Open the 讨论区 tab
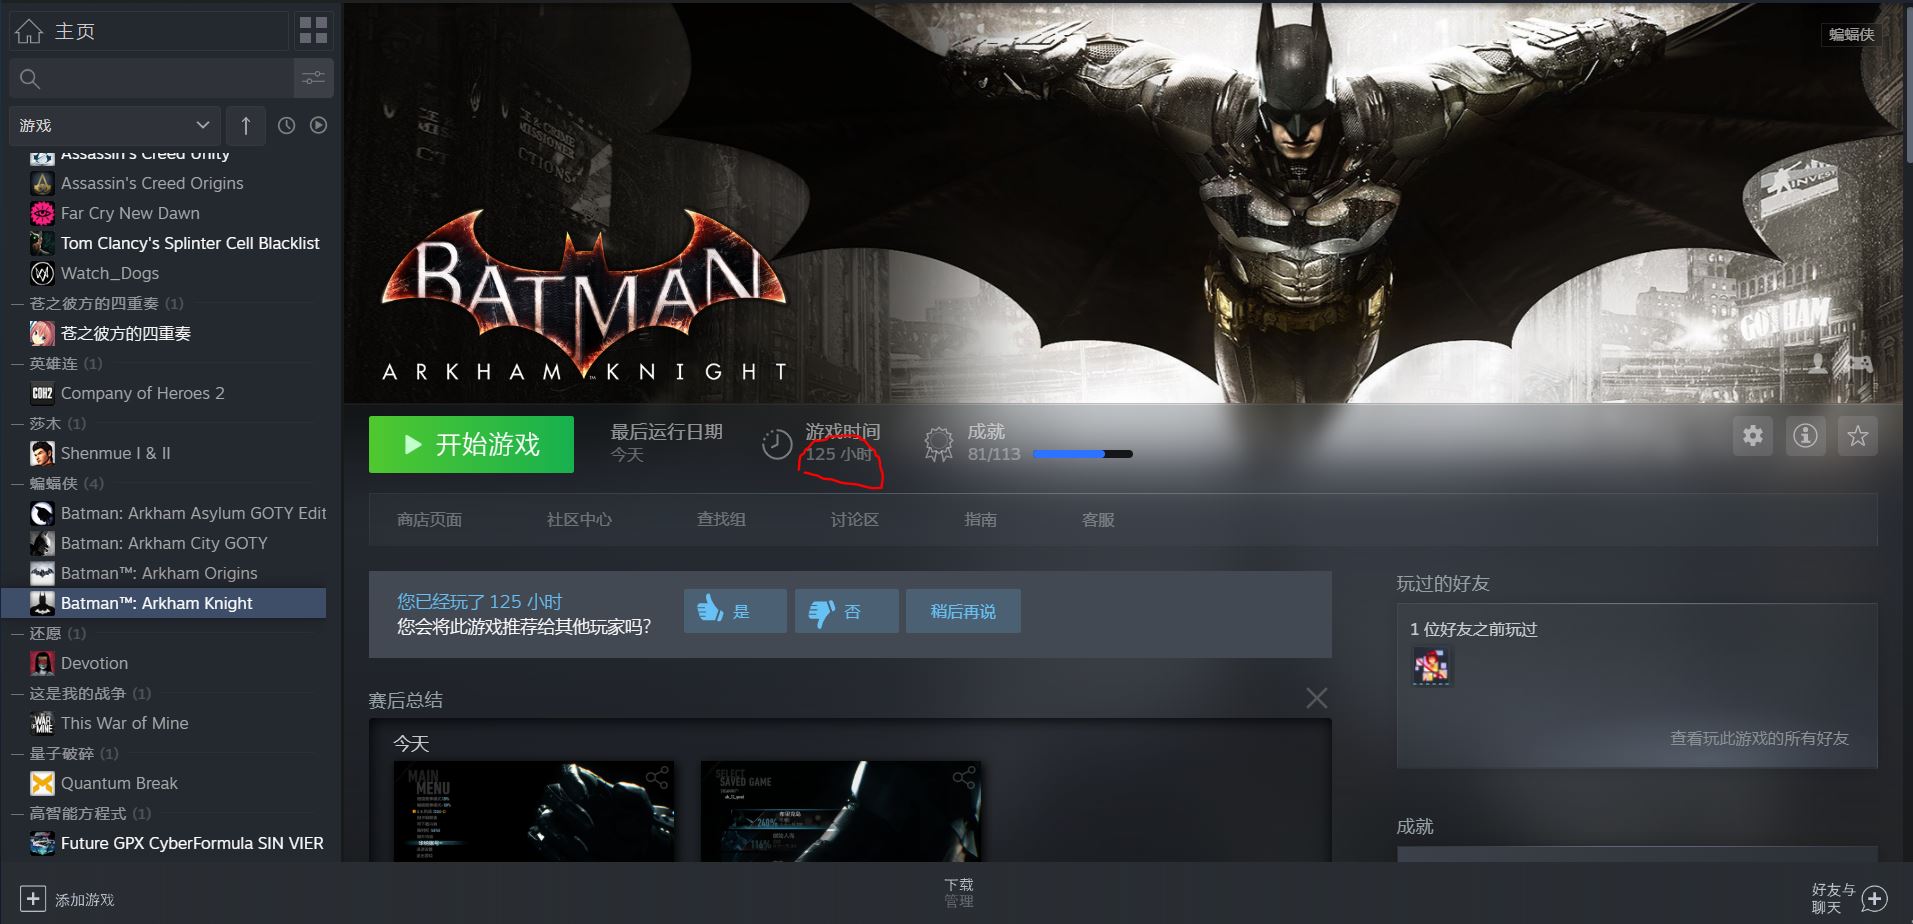Screen dimensions: 1913x924 pos(854,519)
